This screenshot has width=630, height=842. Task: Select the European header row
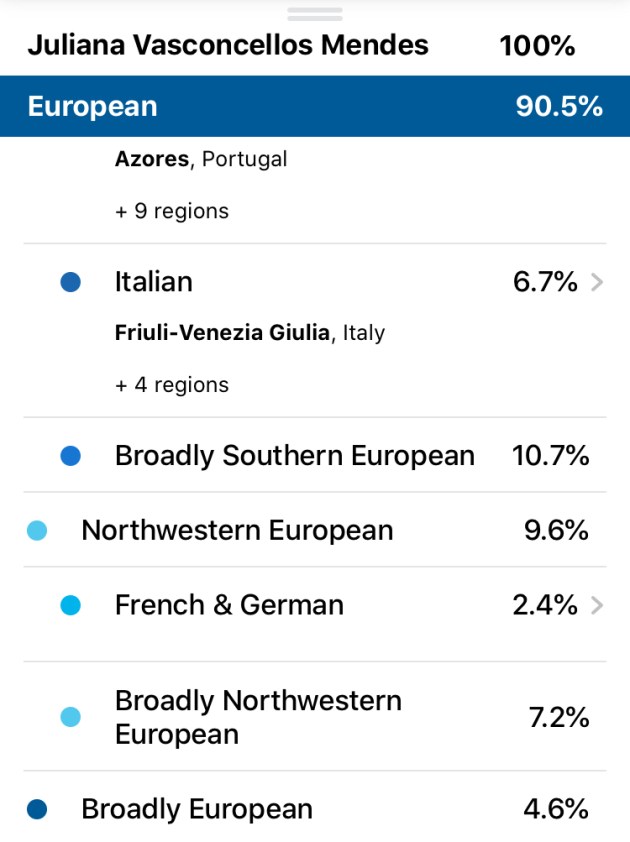click(315, 107)
